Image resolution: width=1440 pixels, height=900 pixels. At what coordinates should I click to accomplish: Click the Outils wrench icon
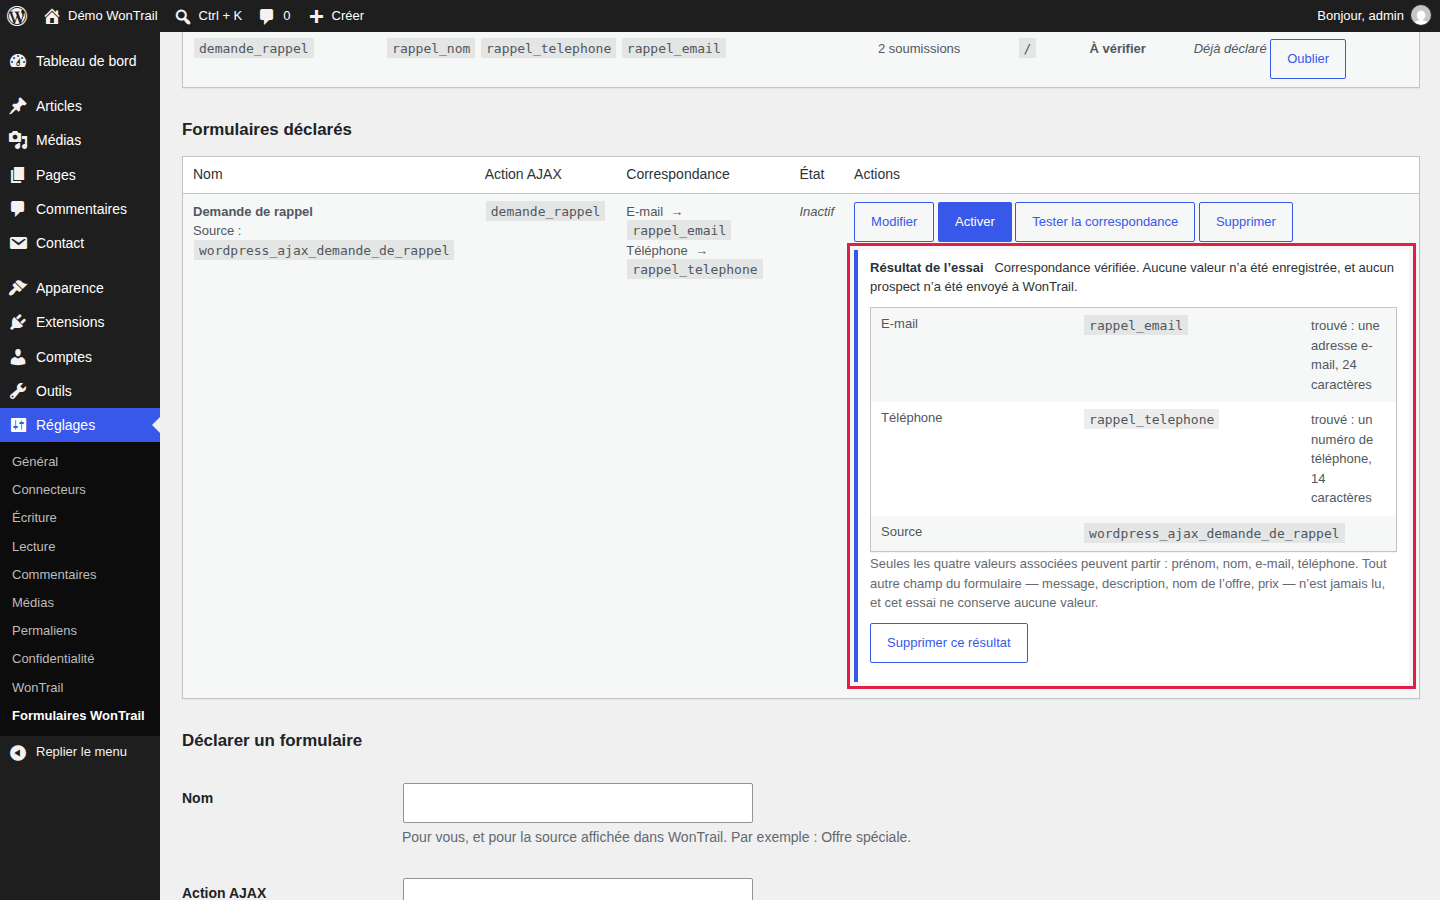(x=18, y=391)
